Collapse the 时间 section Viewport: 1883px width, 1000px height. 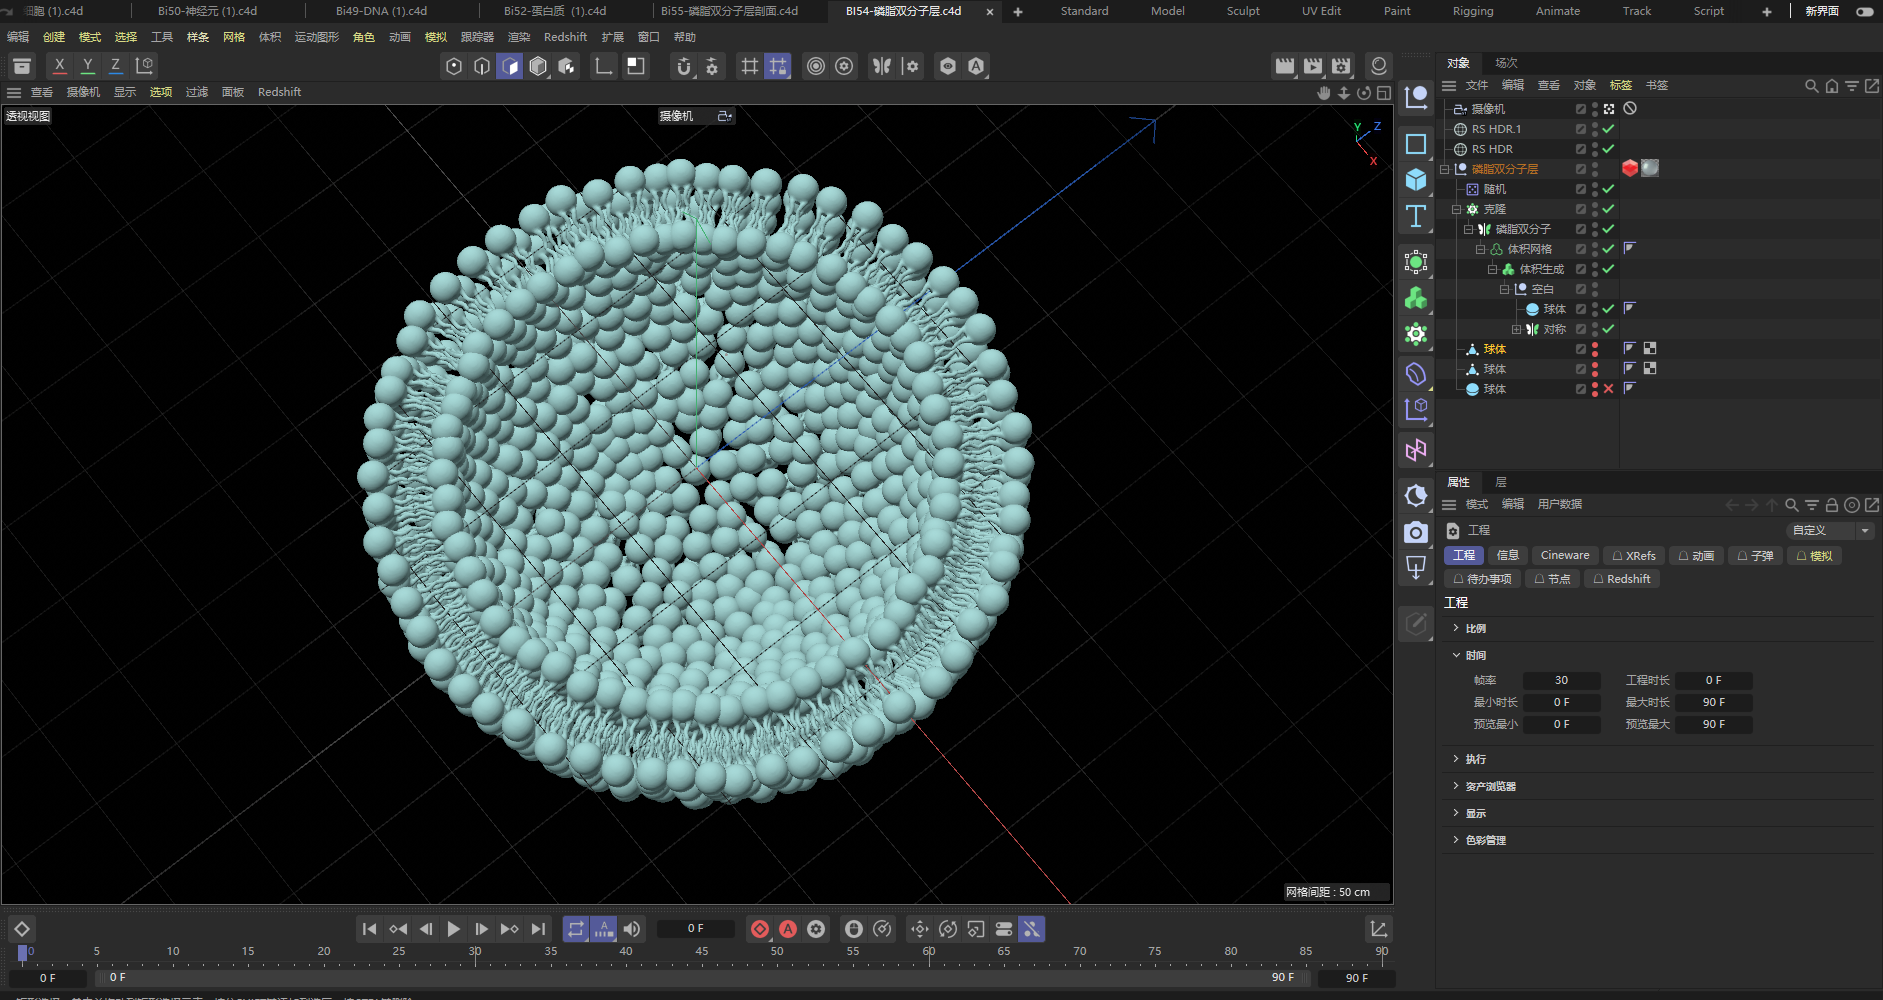1456,655
